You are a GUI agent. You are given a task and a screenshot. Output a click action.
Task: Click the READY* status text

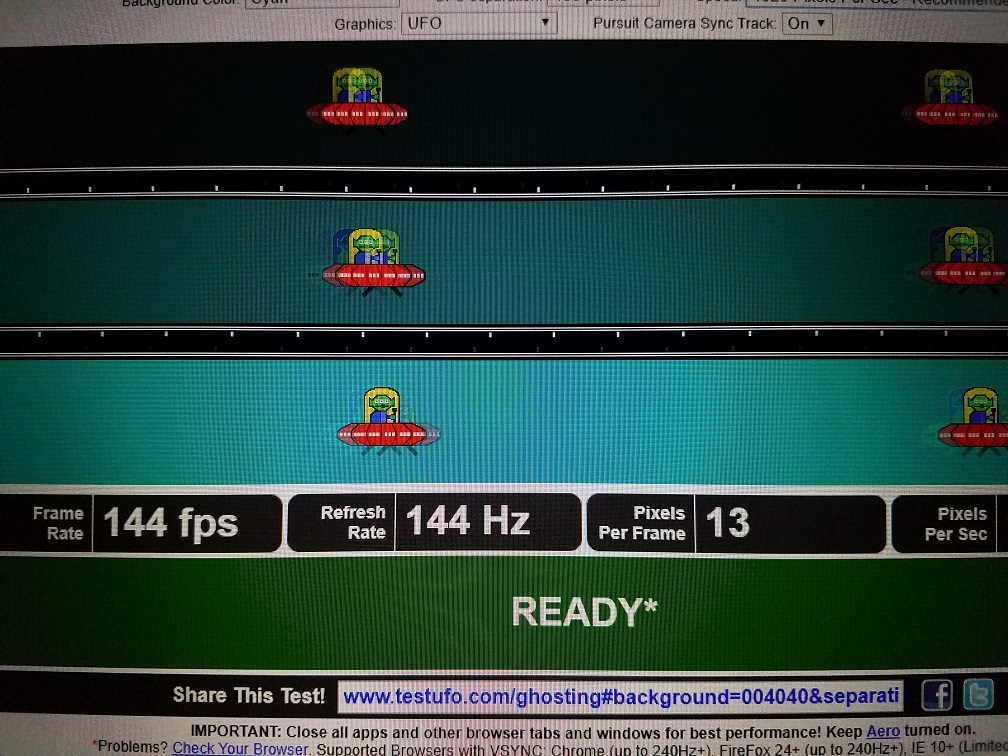coord(584,611)
